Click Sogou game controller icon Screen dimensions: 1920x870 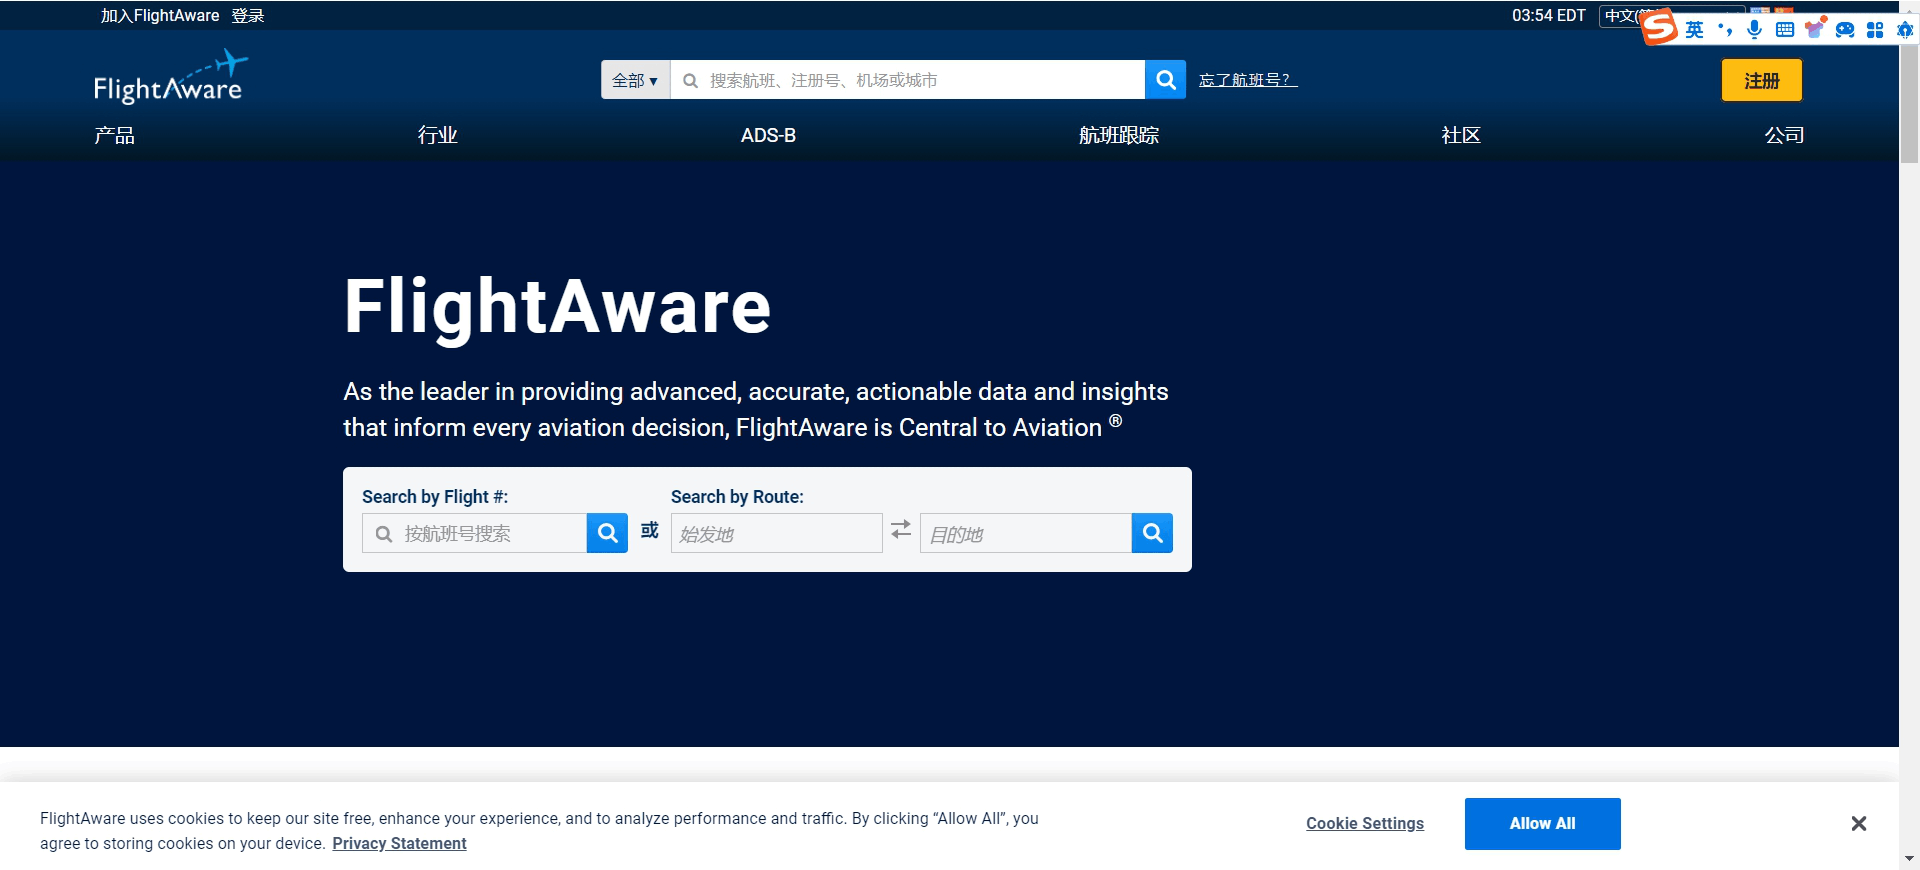tap(1845, 29)
